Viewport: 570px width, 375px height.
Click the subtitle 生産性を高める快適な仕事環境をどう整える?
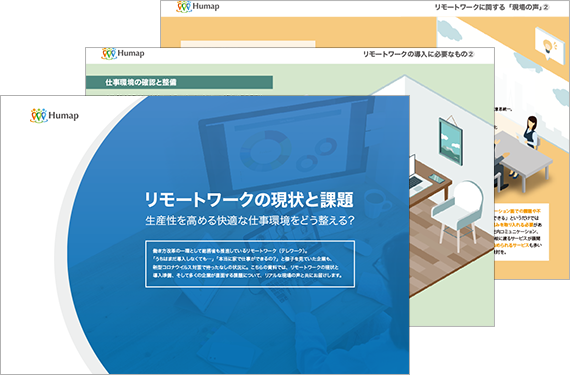pyautogui.click(x=250, y=221)
